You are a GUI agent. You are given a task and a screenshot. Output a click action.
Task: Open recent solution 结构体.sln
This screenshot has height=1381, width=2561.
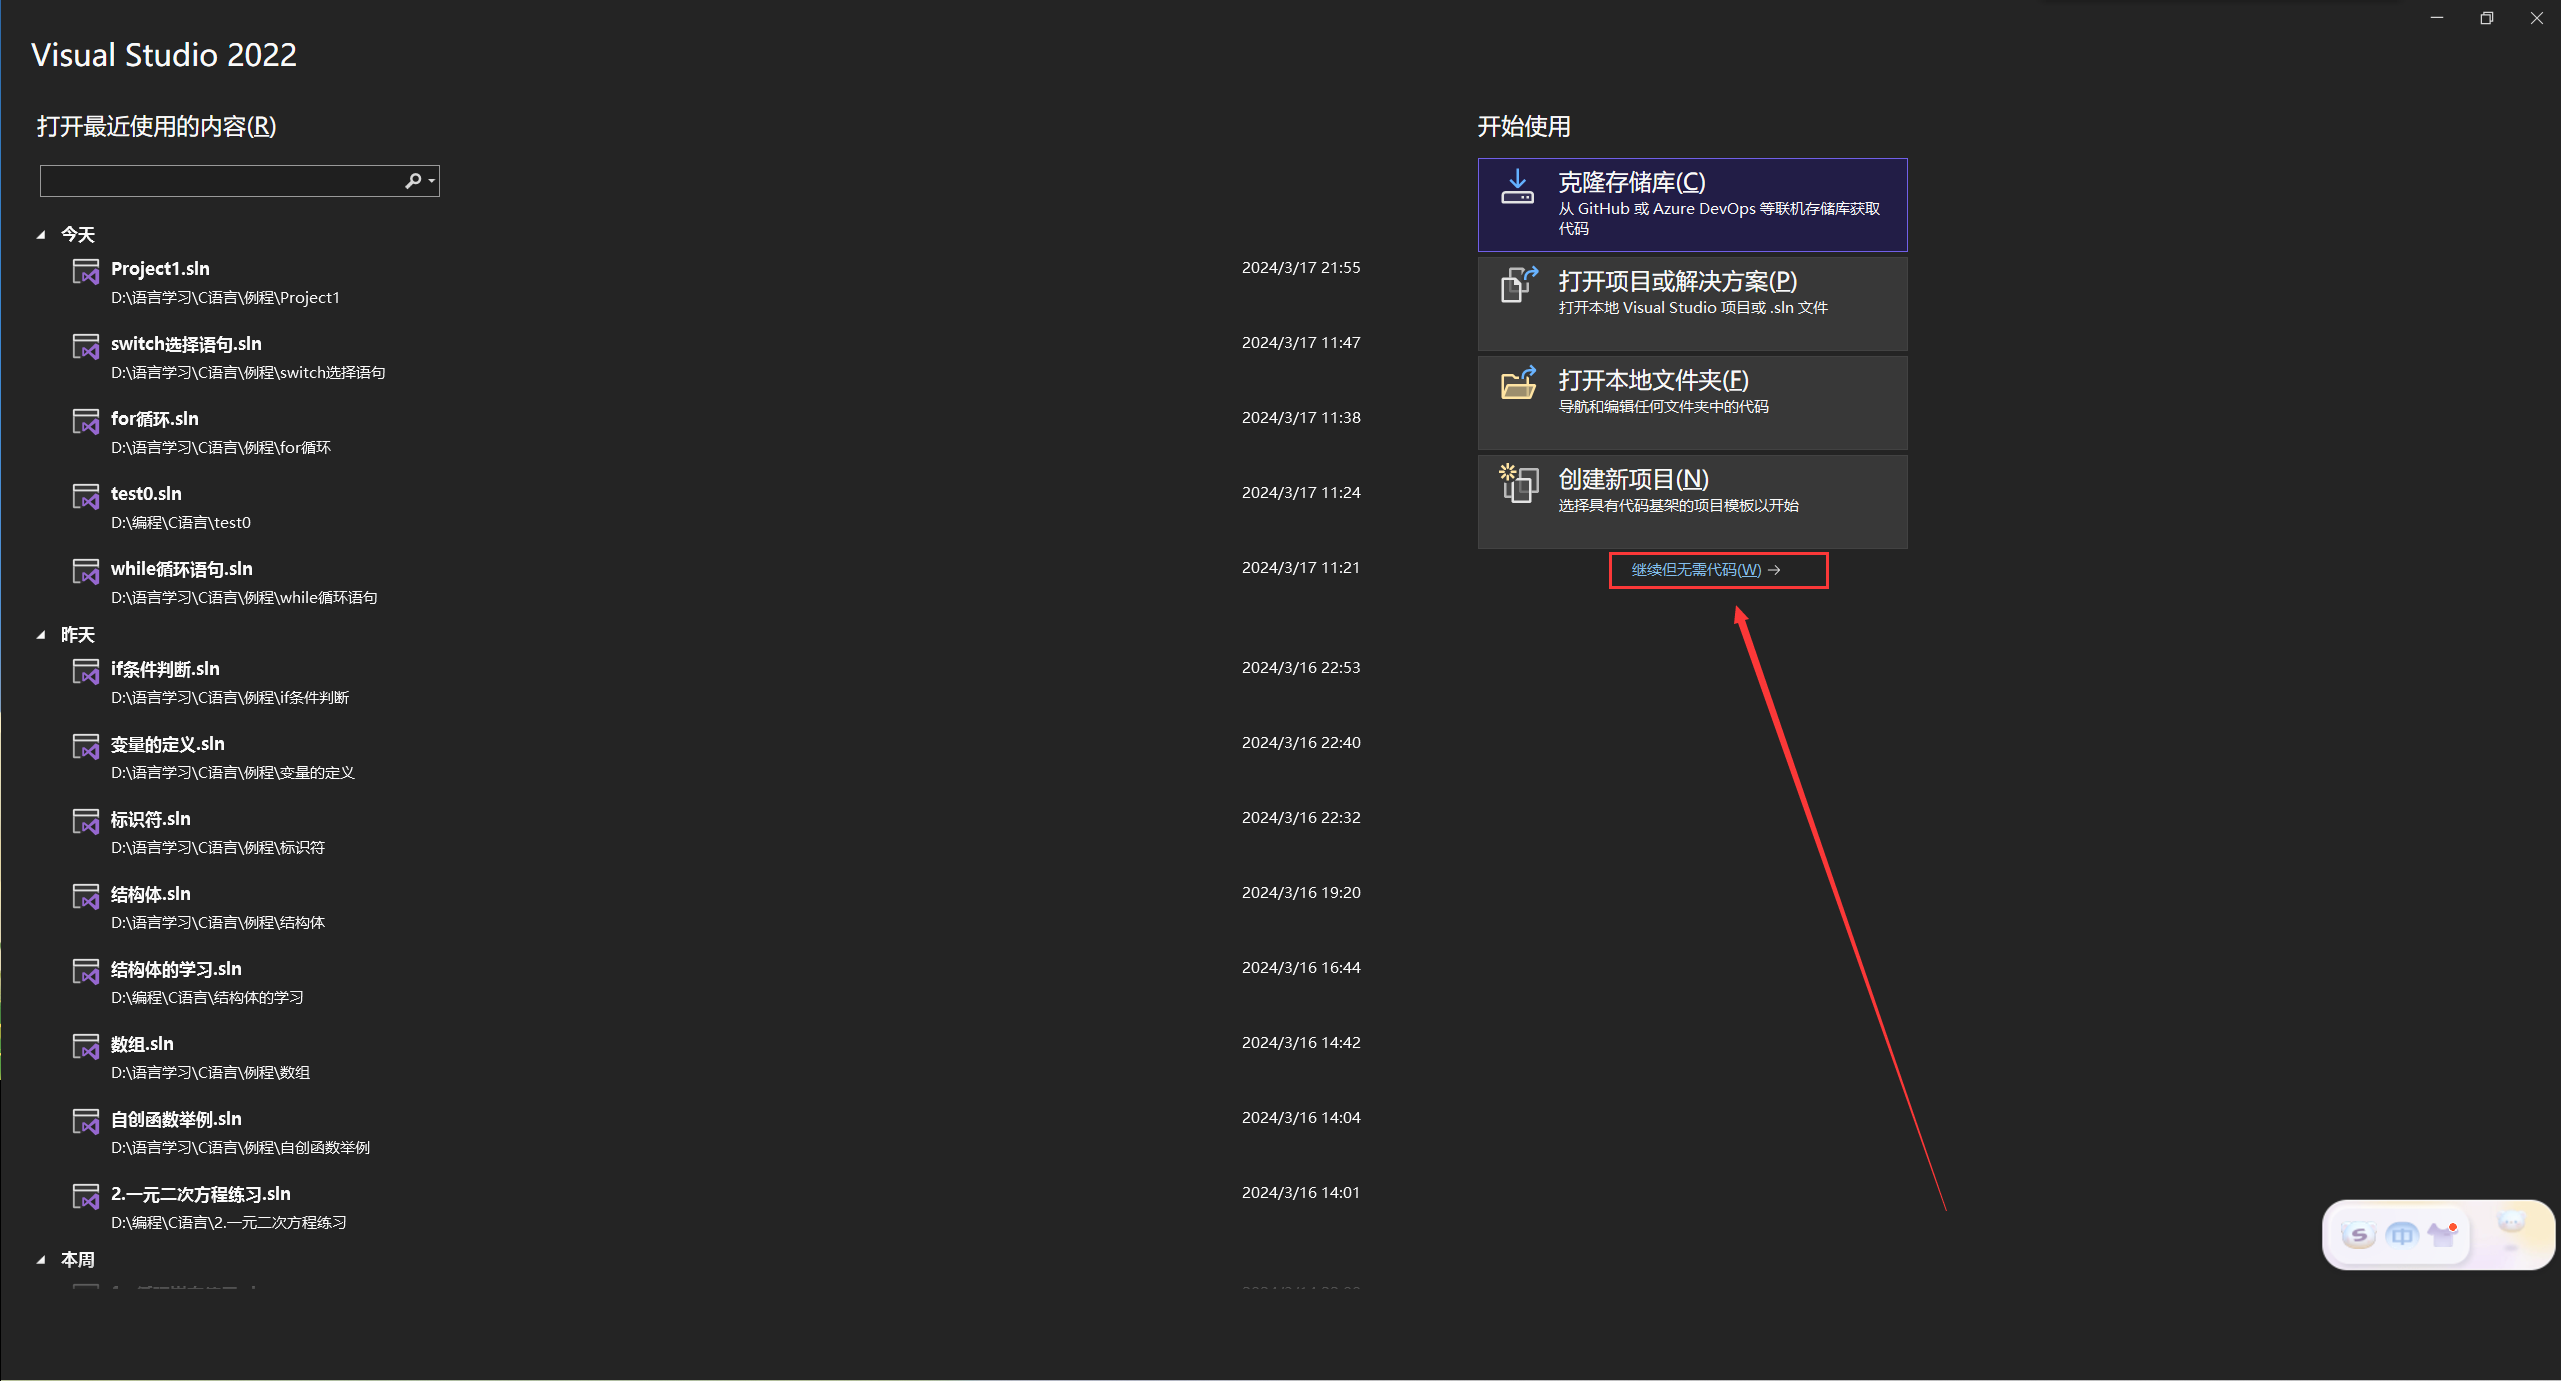(716, 907)
